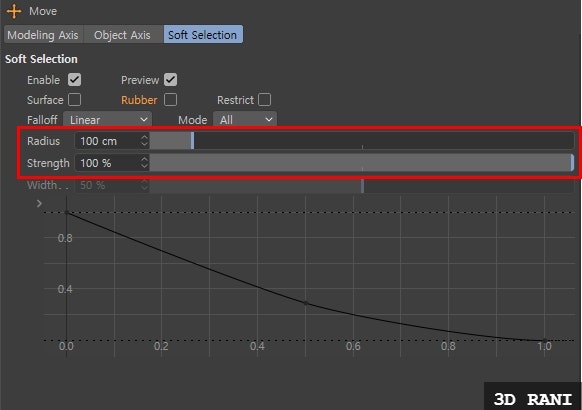
Task: Switch to the Object Axis tab
Action: [122, 35]
